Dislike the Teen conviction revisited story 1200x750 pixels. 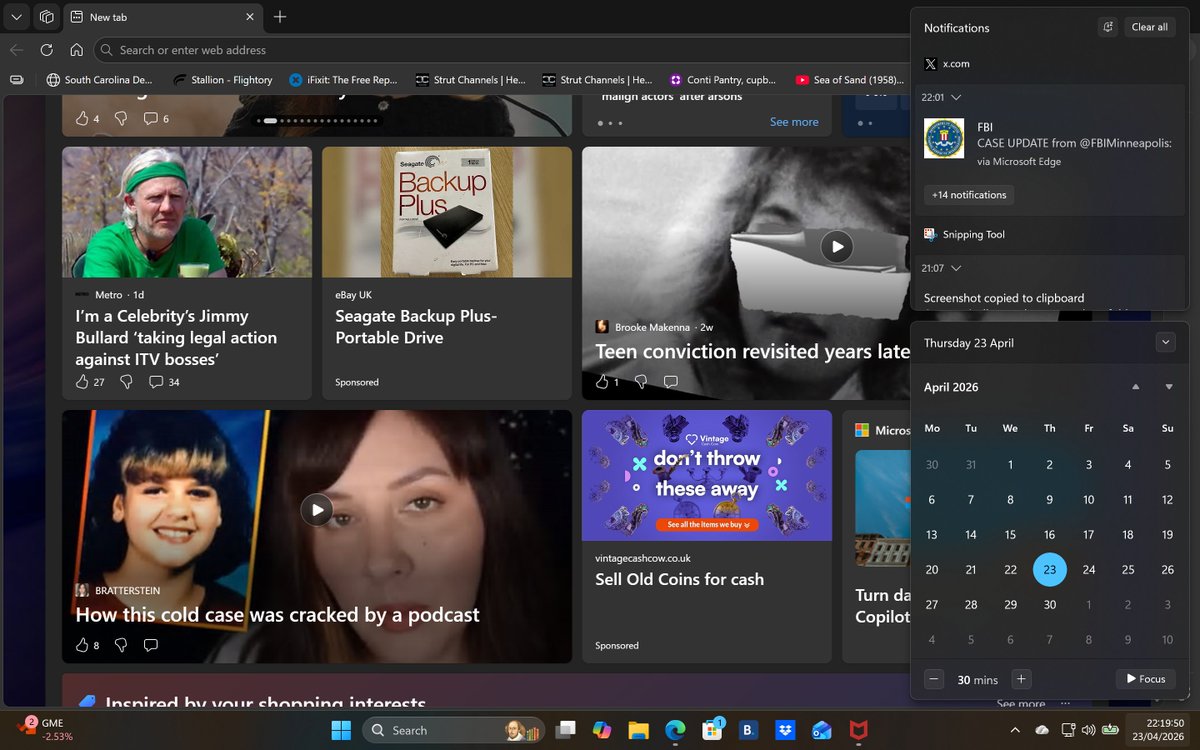(x=641, y=382)
